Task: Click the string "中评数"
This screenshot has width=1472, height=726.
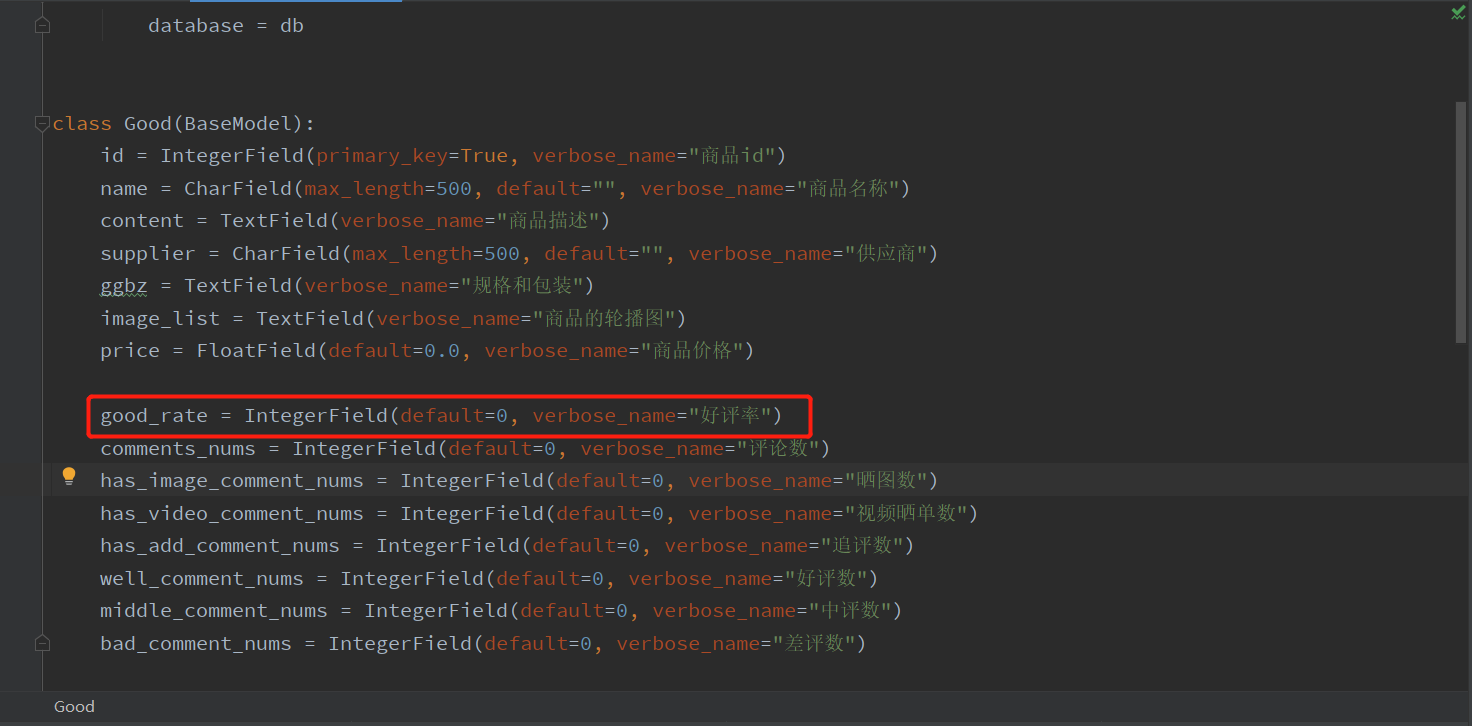Action: point(850,611)
